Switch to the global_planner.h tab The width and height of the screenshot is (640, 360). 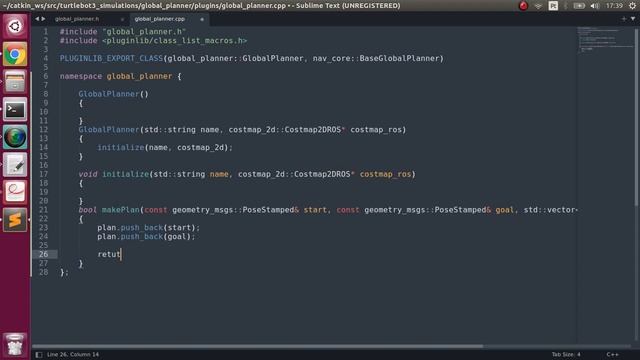[x=77, y=19]
